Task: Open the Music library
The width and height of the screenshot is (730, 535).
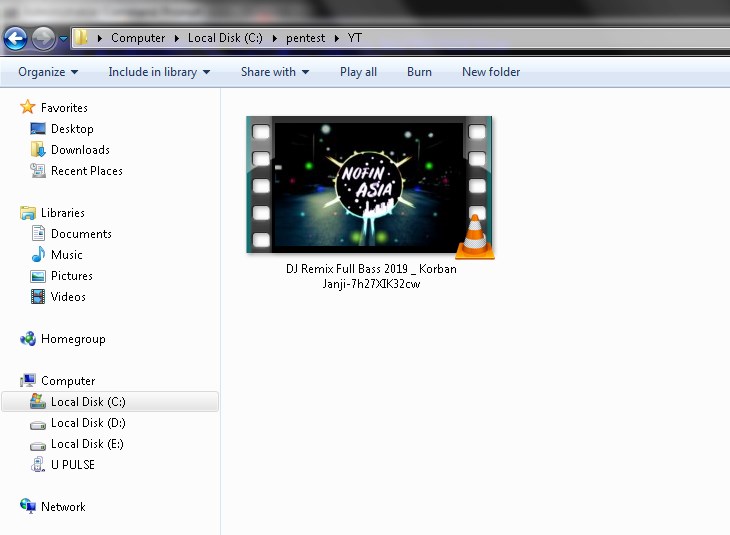Action: pyautogui.click(x=67, y=255)
